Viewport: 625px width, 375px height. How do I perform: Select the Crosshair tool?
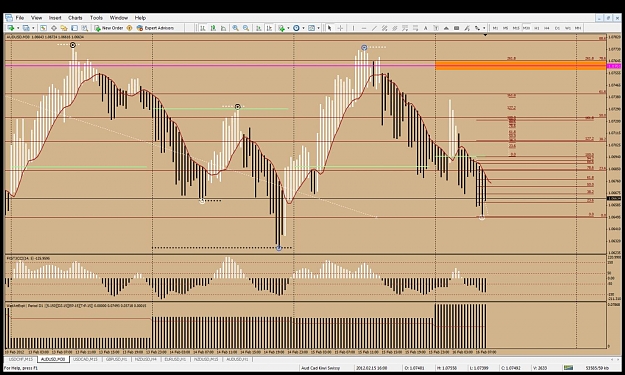(x=340, y=28)
